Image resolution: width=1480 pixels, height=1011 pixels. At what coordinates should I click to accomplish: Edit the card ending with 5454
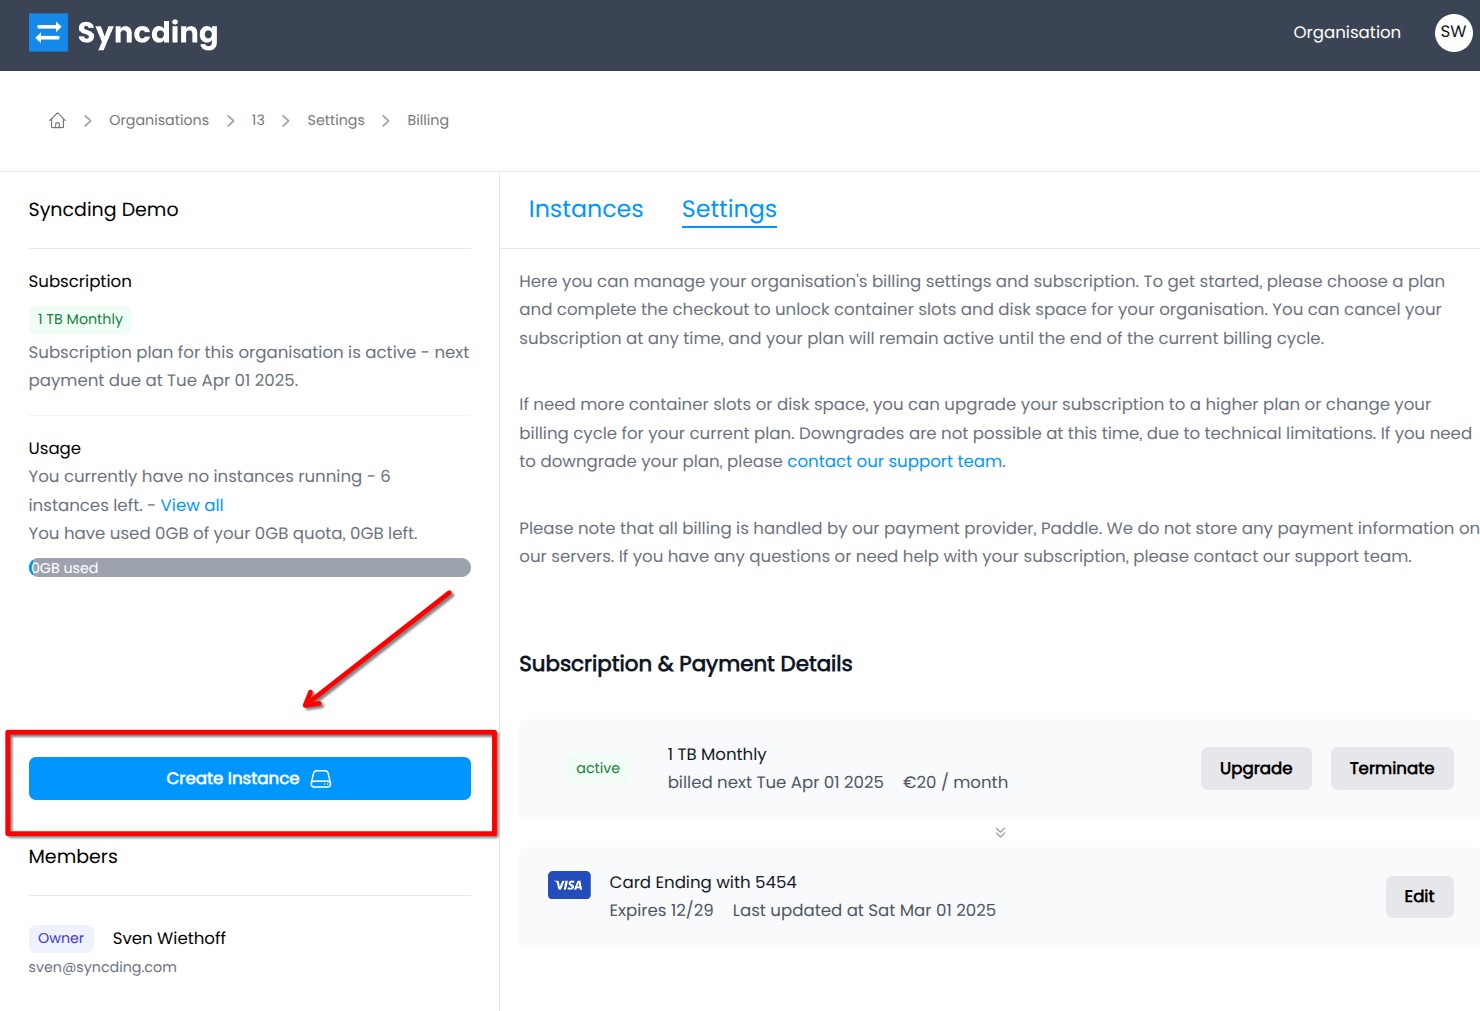point(1418,896)
